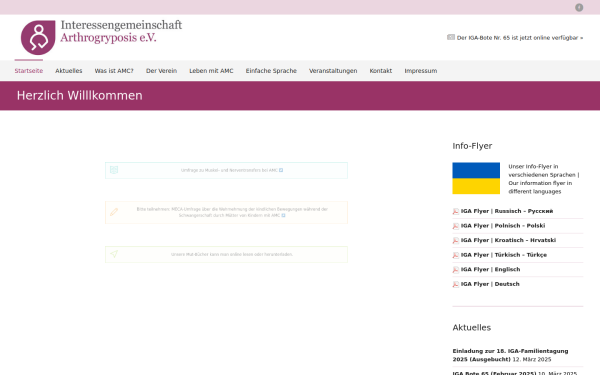Open MDCA-Umfrage participation link
The height and width of the screenshot is (375, 600).
pos(232,212)
